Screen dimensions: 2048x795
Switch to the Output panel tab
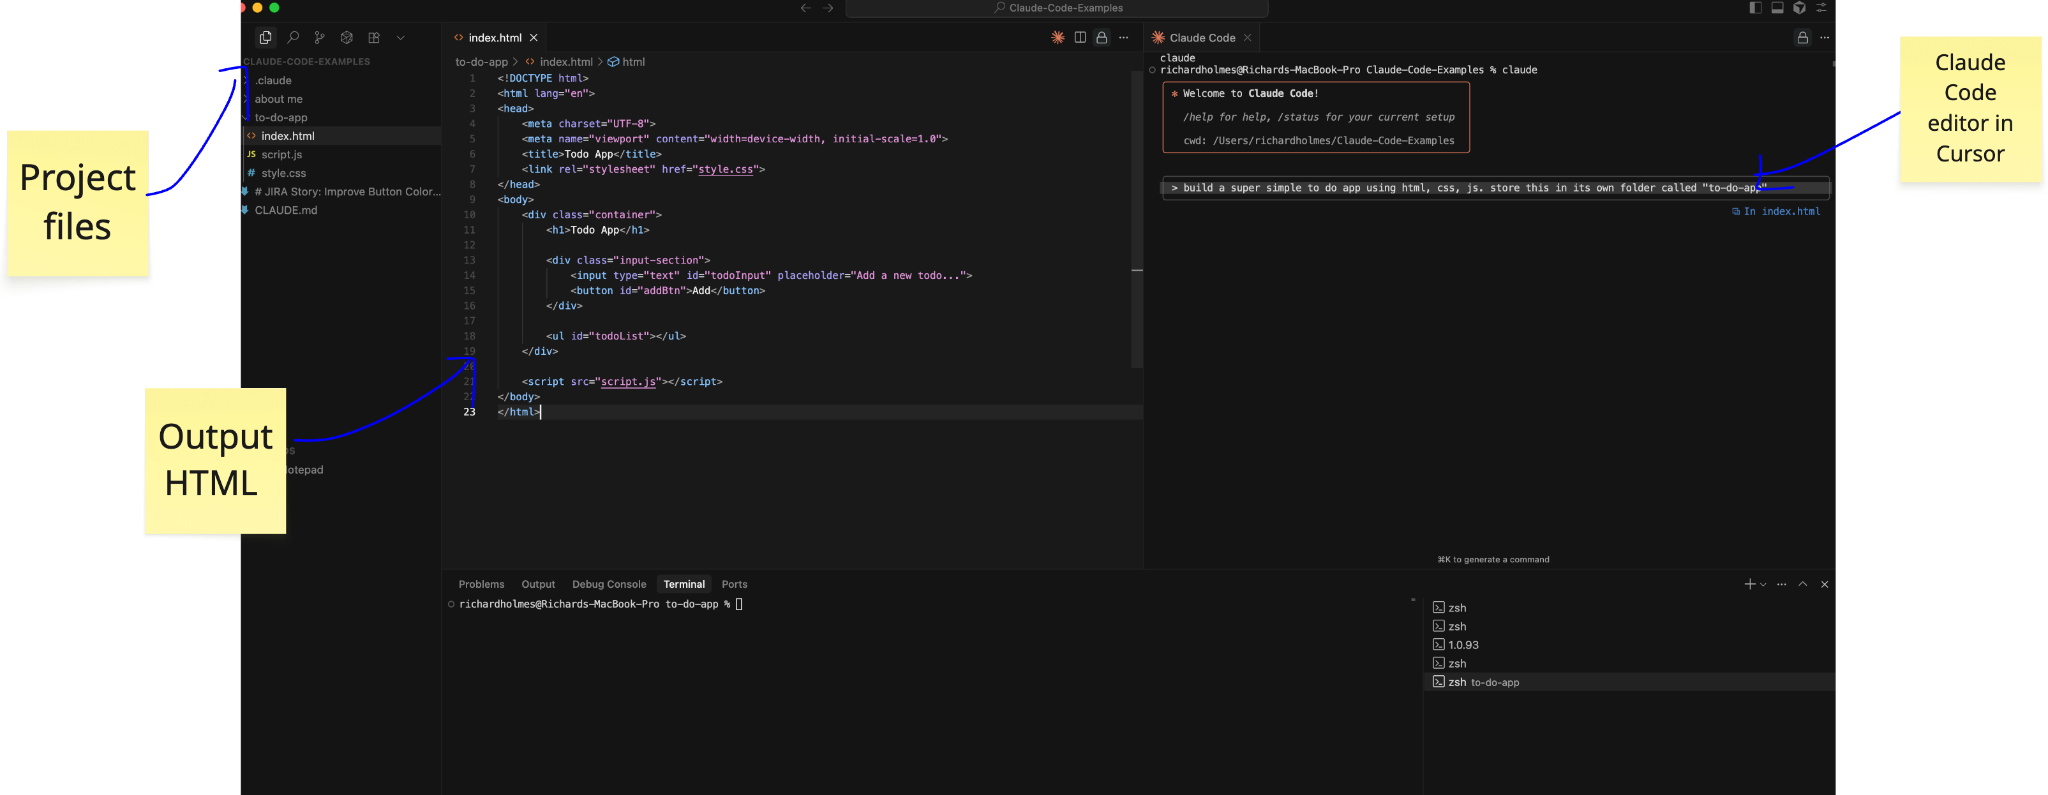click(538, 584)
